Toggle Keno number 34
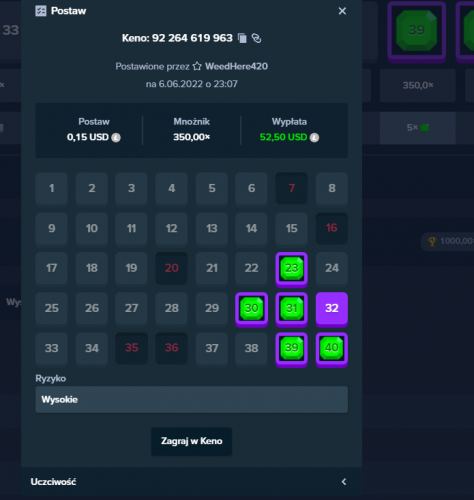 92,348
